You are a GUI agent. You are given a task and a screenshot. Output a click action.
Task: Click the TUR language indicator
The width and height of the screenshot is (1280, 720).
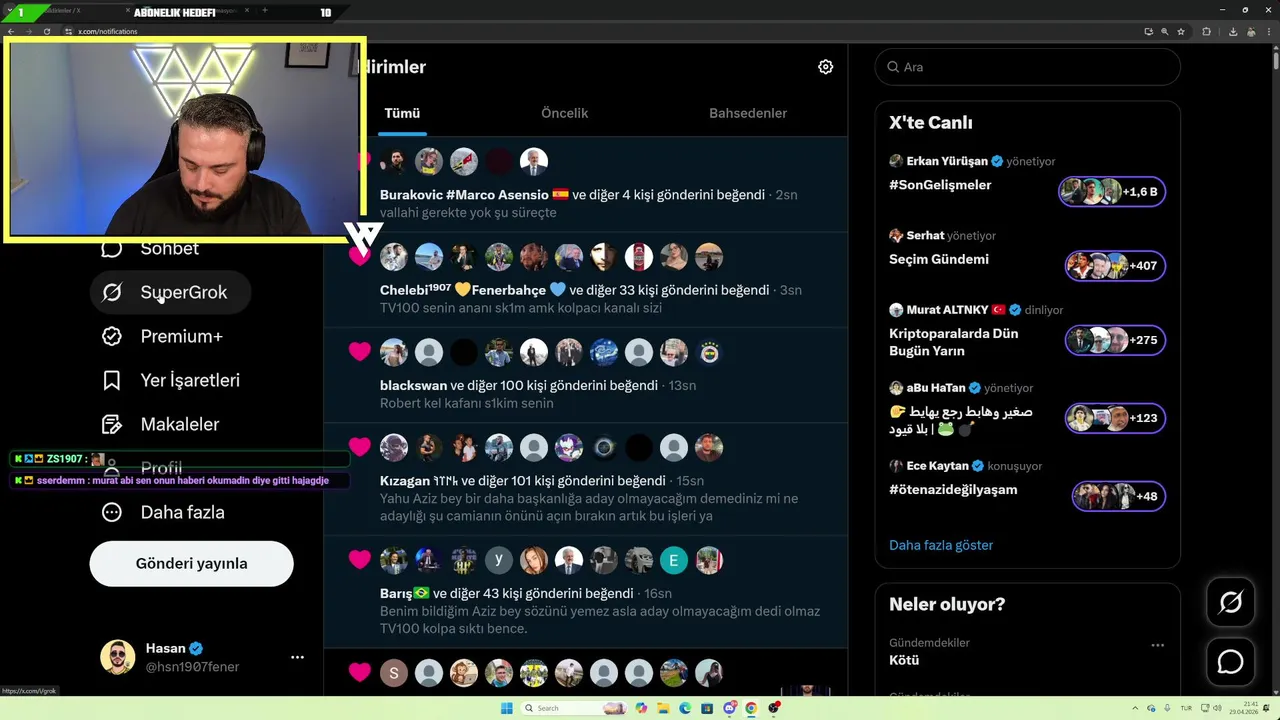pos(1186,708)
